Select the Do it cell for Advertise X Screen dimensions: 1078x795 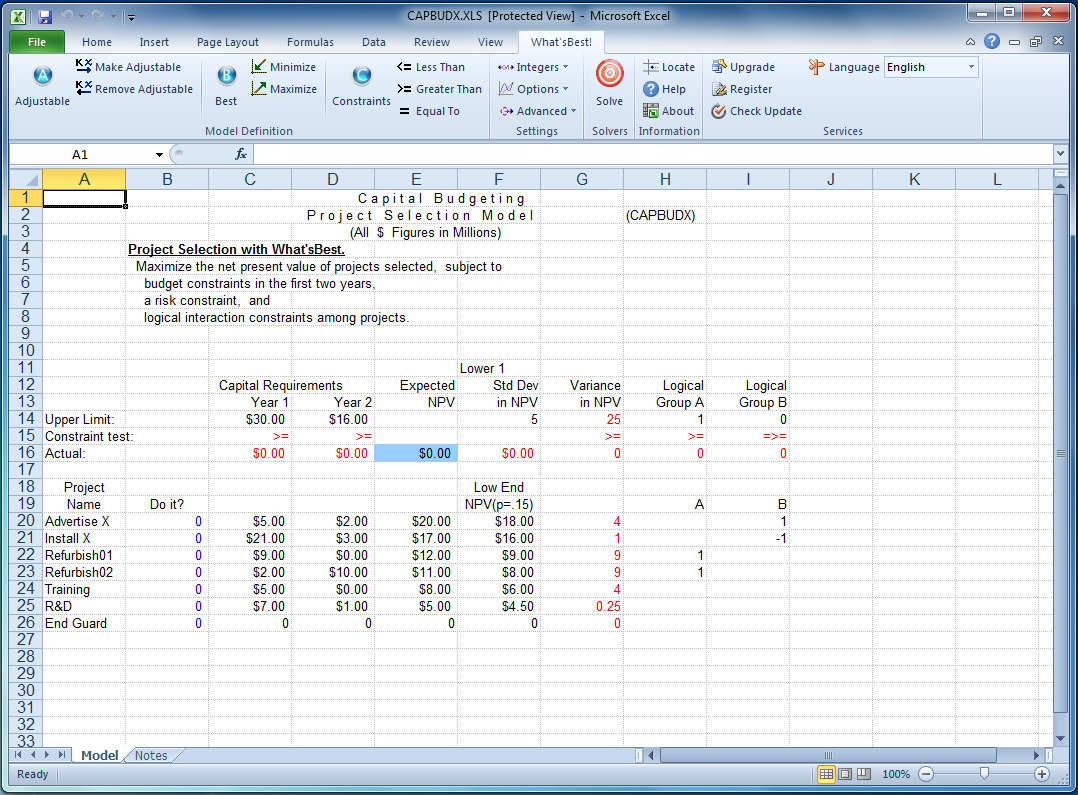coord(167,521)
